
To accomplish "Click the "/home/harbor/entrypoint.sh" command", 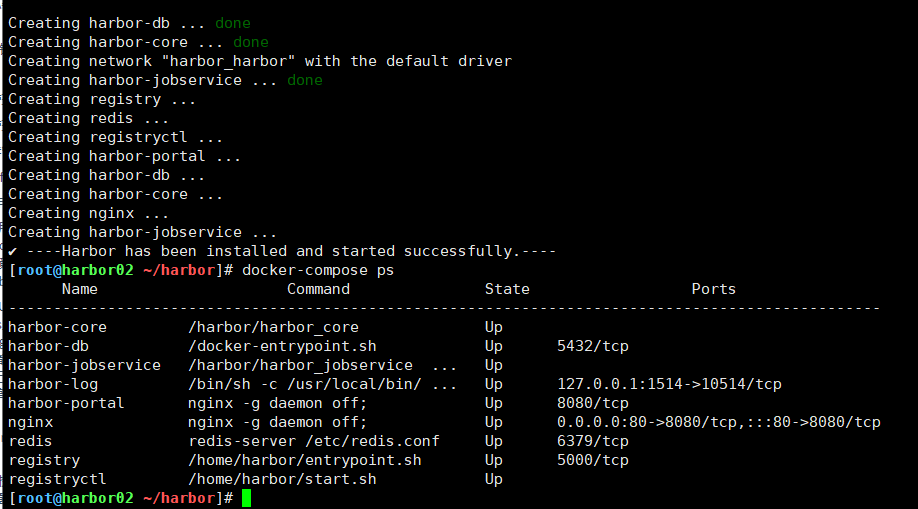I will click(x=304, y=460).
